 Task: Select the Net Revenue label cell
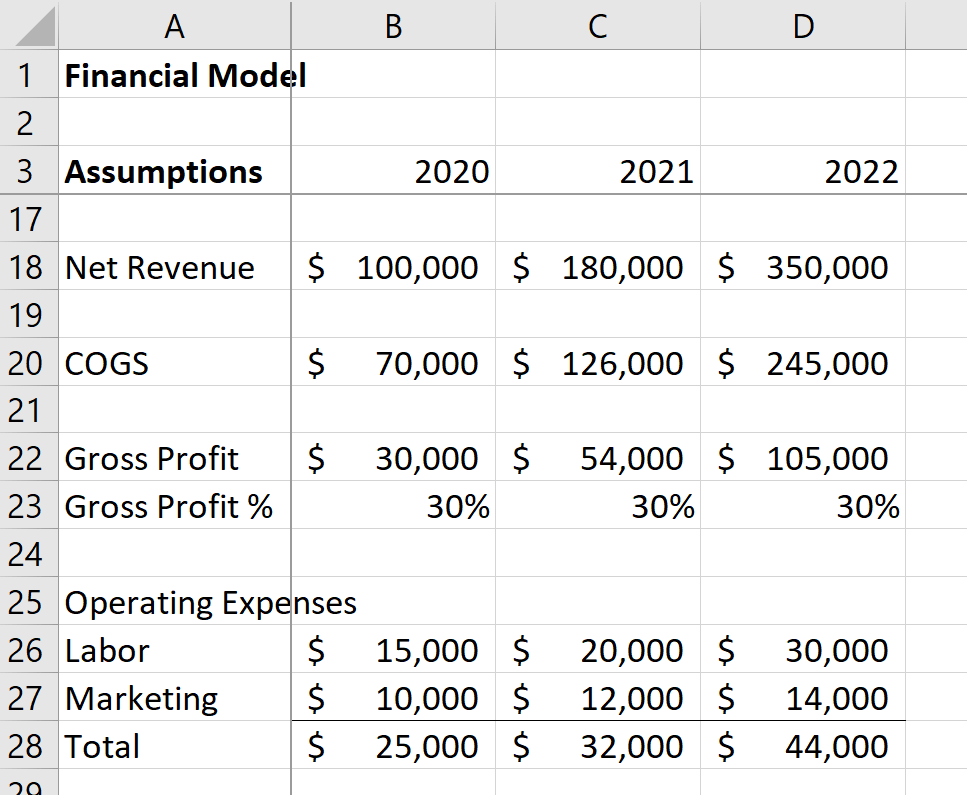174,267
